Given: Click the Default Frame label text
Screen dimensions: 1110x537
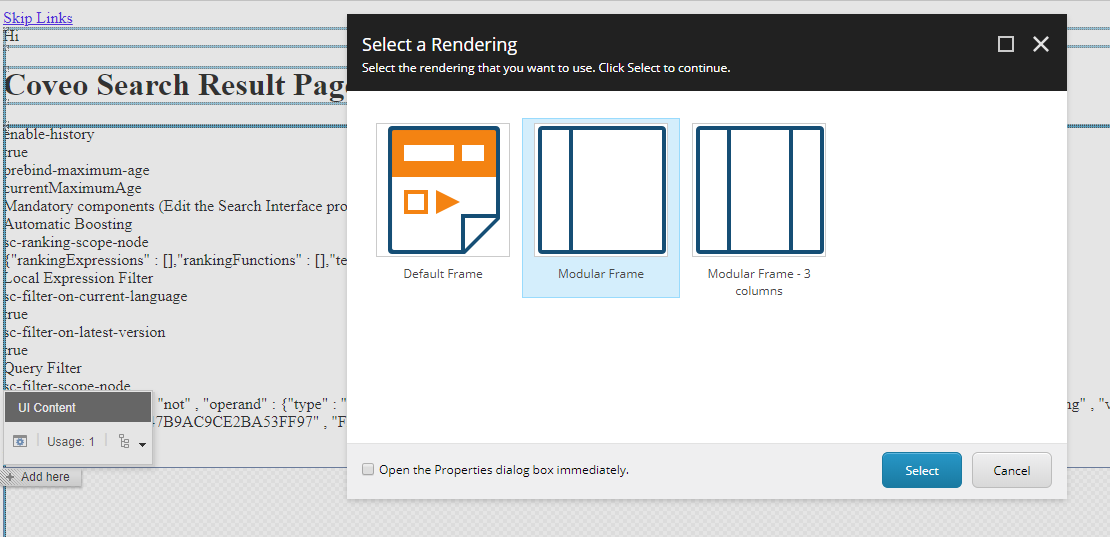Looking at the screenshot, I should (443, 273).
